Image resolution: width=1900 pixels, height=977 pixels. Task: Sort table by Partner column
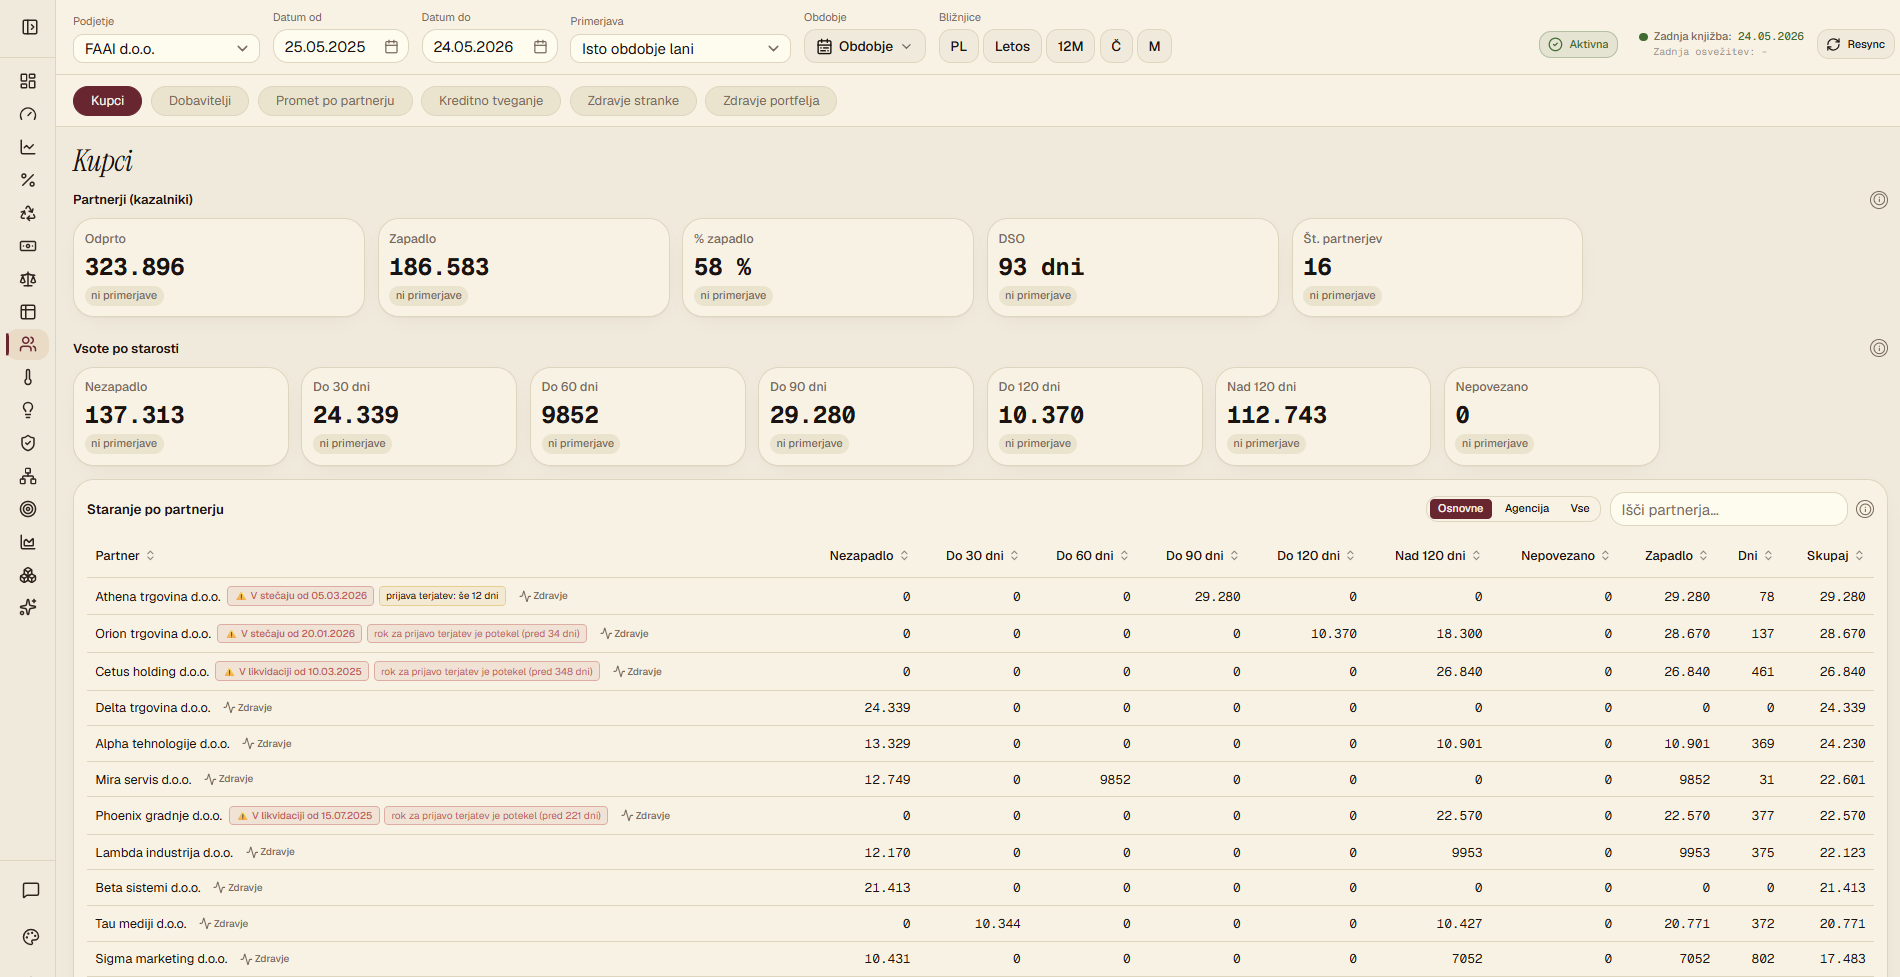(125, 555)
